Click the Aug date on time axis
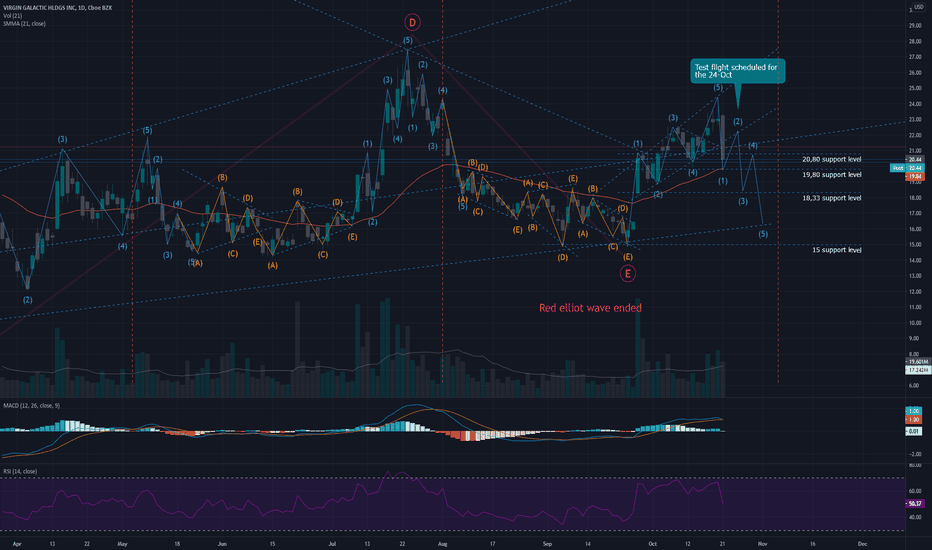932x550 pixels. 442,544
